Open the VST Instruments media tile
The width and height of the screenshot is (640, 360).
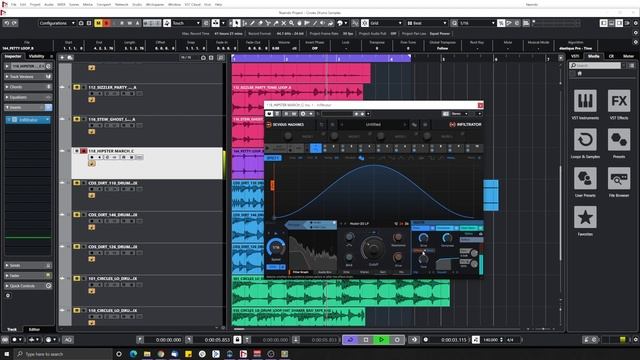pyautogui.click(x=585, y=101)
